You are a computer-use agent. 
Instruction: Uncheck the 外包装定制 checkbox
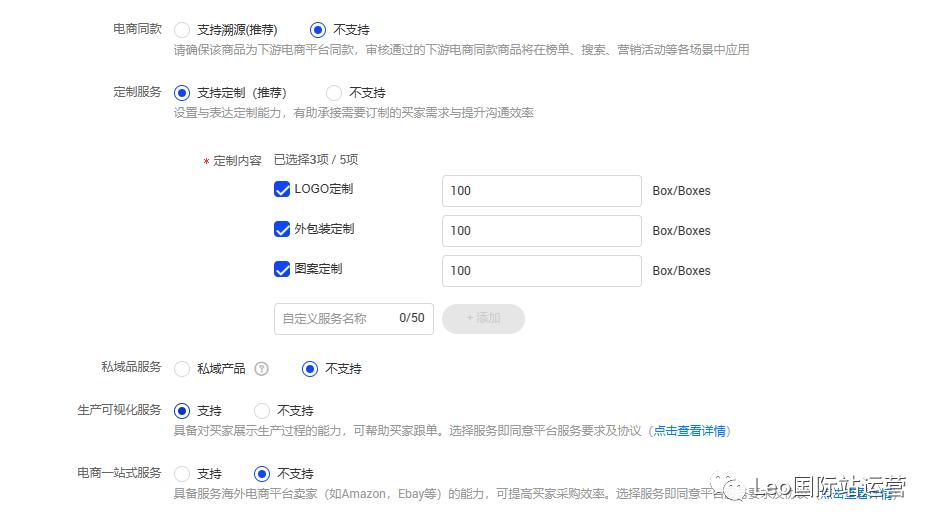pos(282,229)
